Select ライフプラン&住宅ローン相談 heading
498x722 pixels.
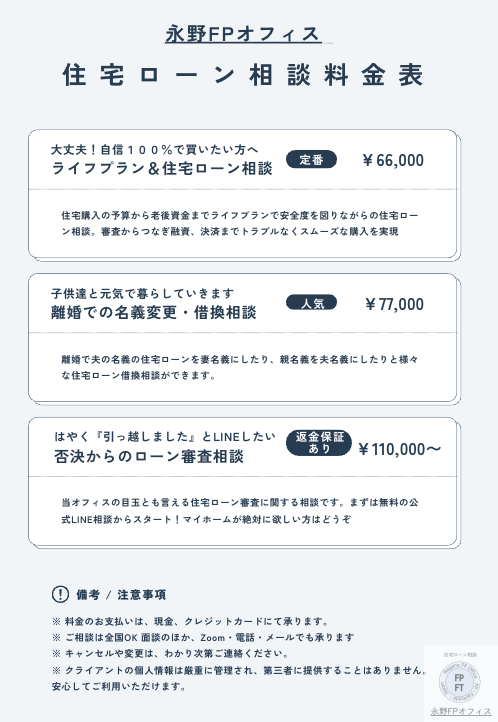162,169
